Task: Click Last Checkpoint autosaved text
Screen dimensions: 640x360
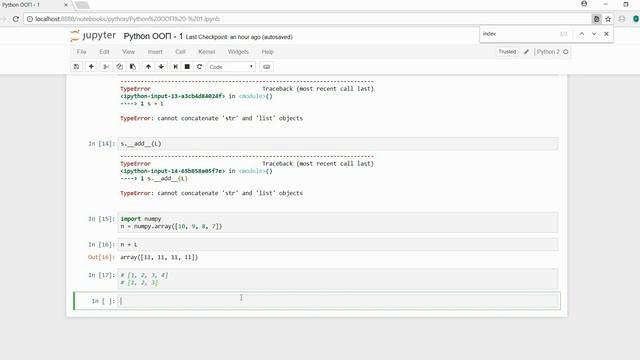Action: tap(239, 37)
